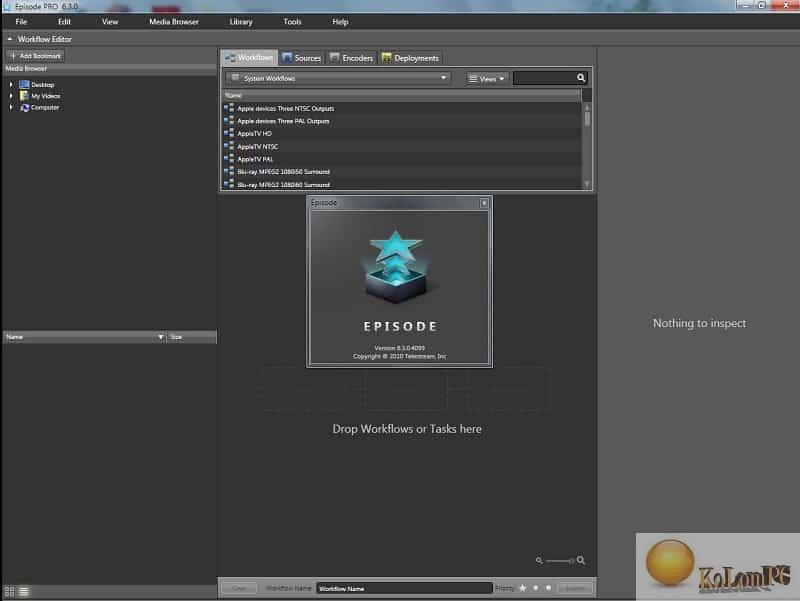Screen dimensions: 800x601
Task: Select the My Videos folder icon
Action: (24, 95)
